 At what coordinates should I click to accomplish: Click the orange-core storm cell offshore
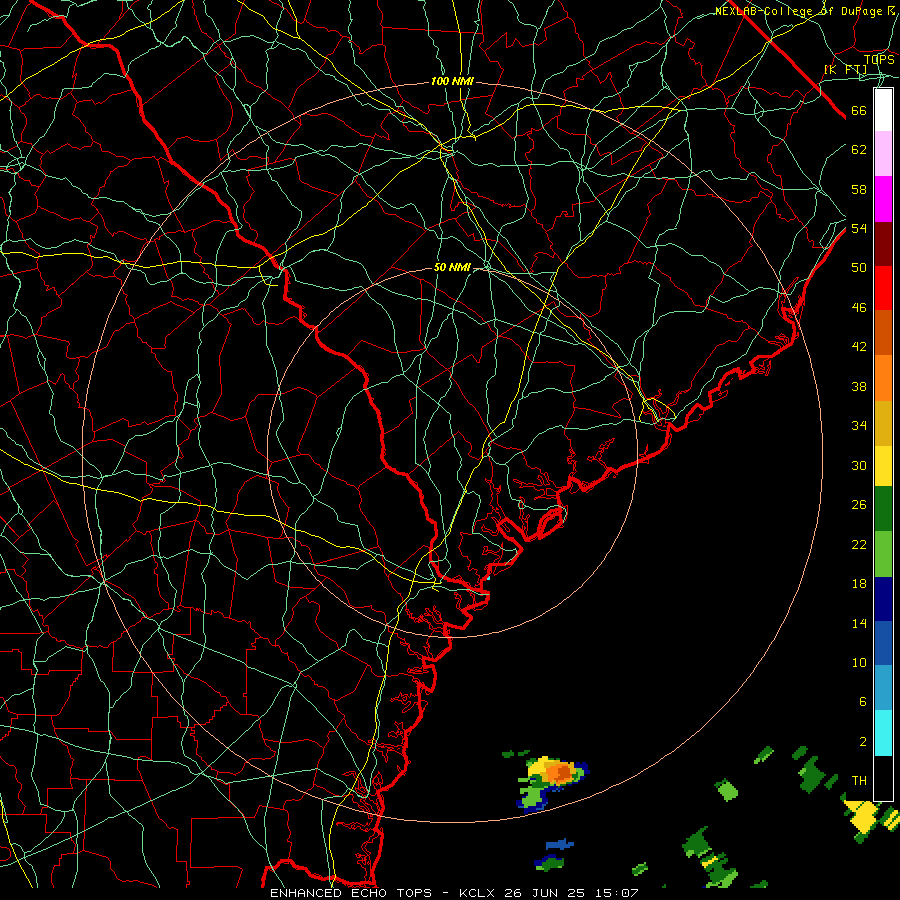coord(558,773)
